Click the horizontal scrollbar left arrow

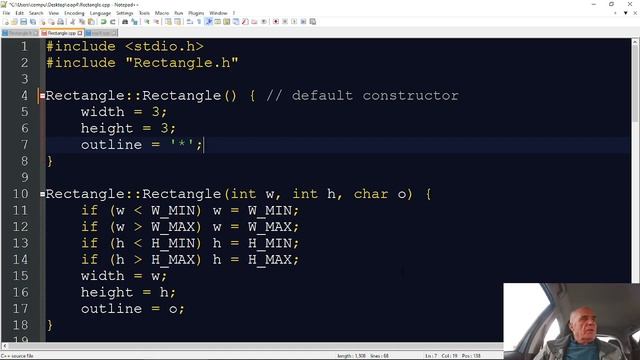(4, 346)
